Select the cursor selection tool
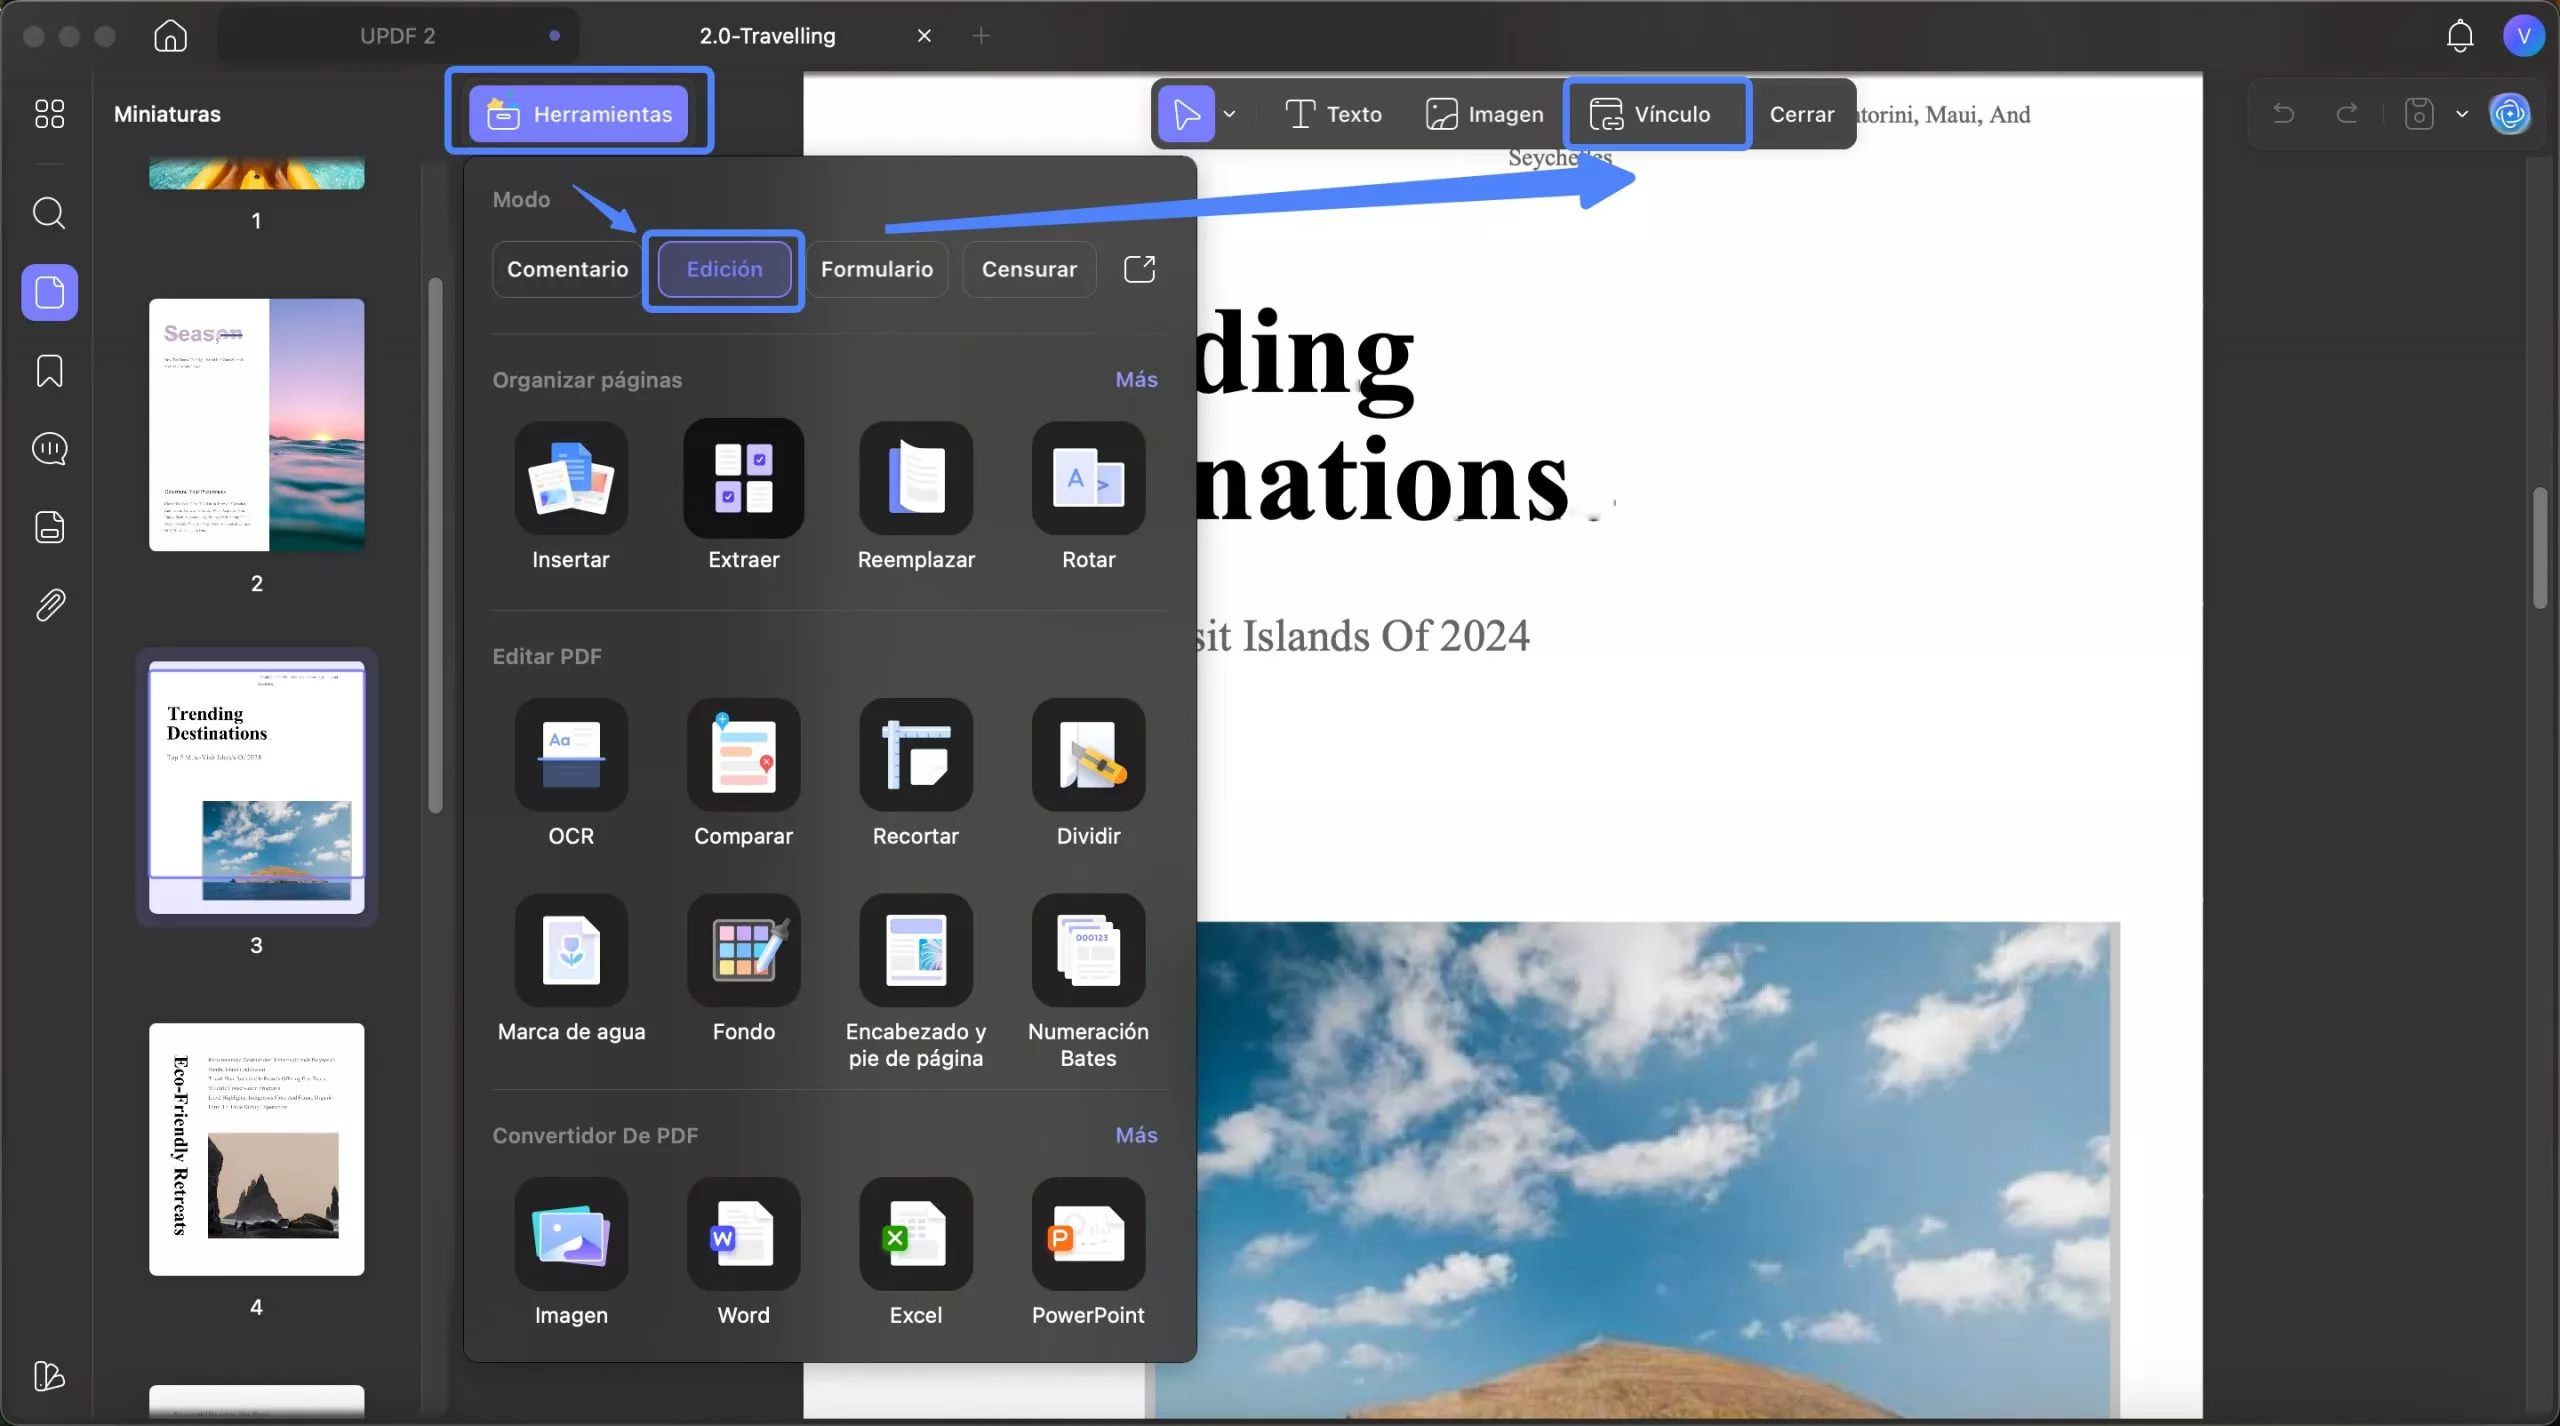The image size is (2560, 1426). coord(1186,114)
